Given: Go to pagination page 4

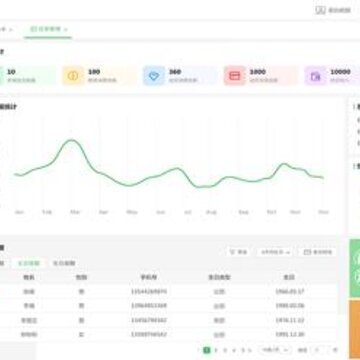Looking at the screenshot, I should pos(234,350).
